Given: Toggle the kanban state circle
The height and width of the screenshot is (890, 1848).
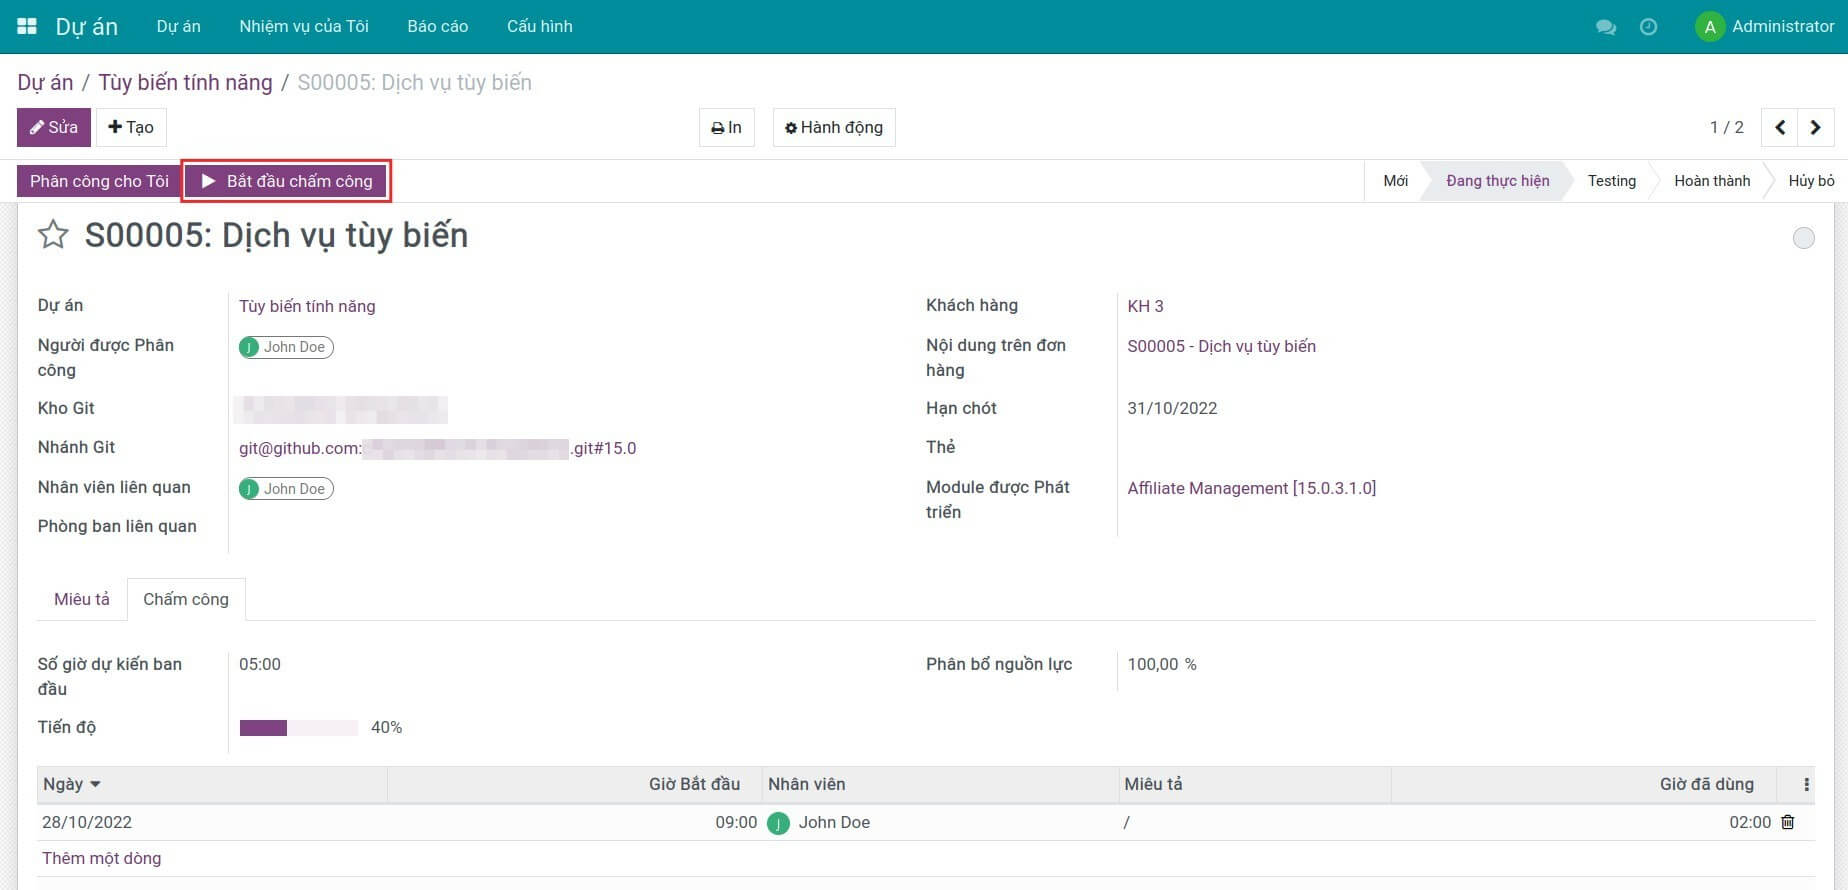Looking at the screenshot, I should pos(1803,238).
